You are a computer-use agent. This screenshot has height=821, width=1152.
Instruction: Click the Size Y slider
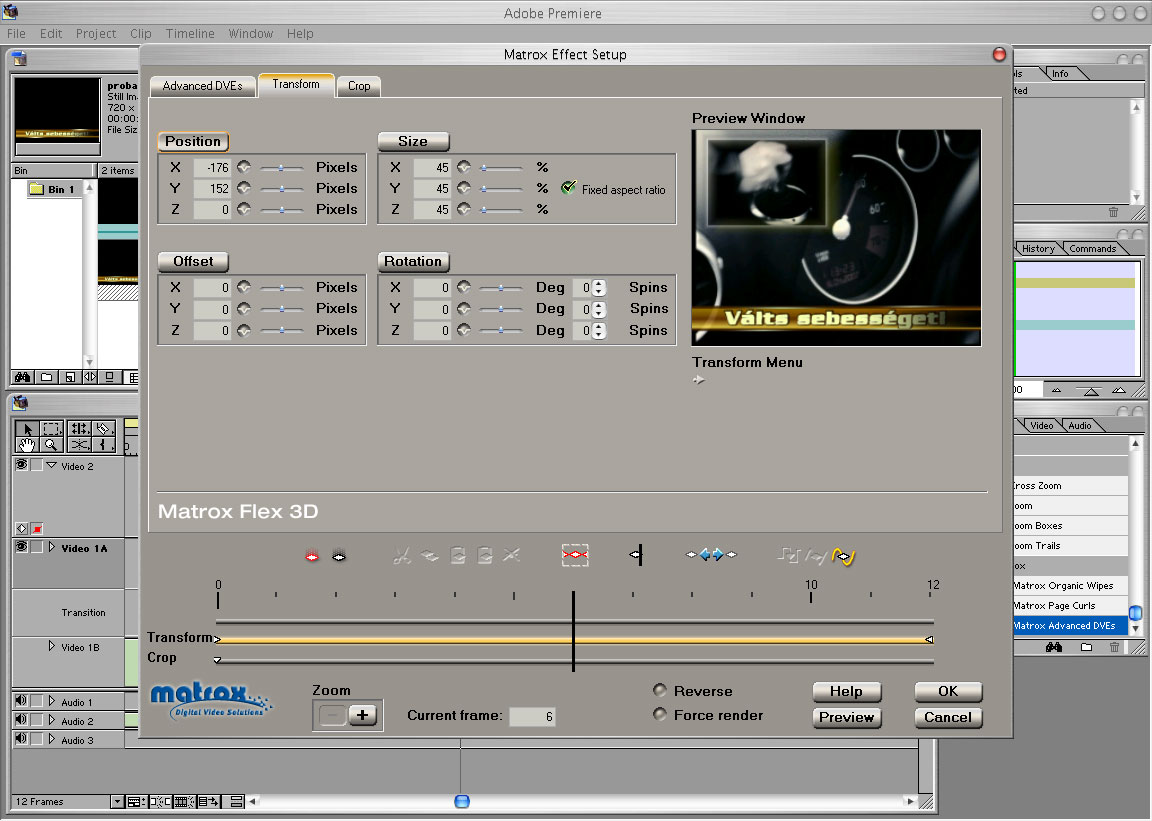pyautogui.click(x=501, y=189)
